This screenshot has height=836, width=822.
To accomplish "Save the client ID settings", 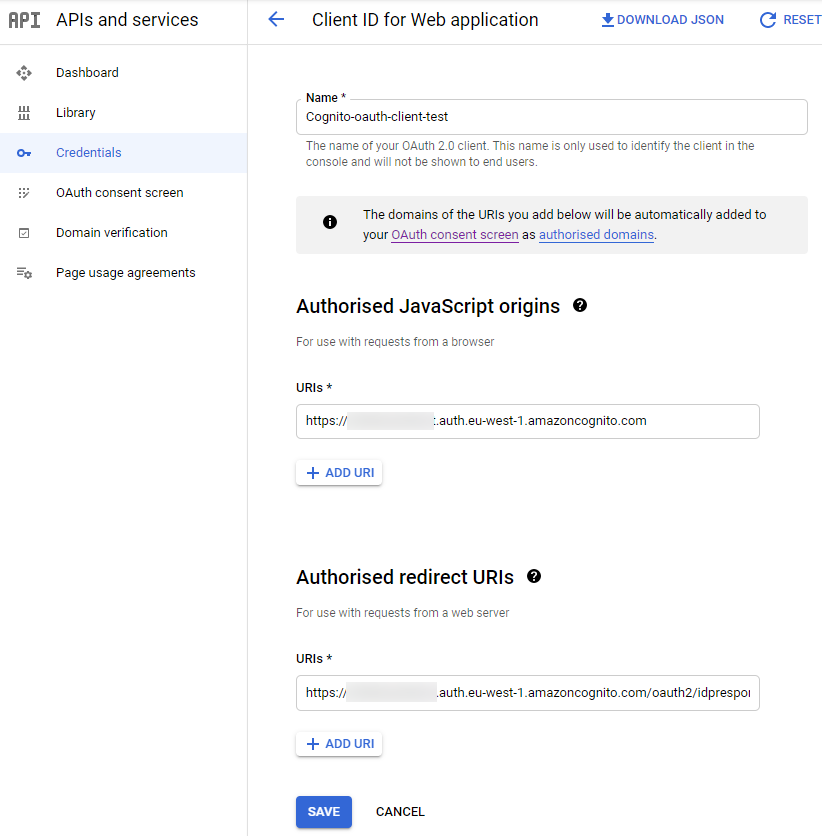I will point(324,812).
